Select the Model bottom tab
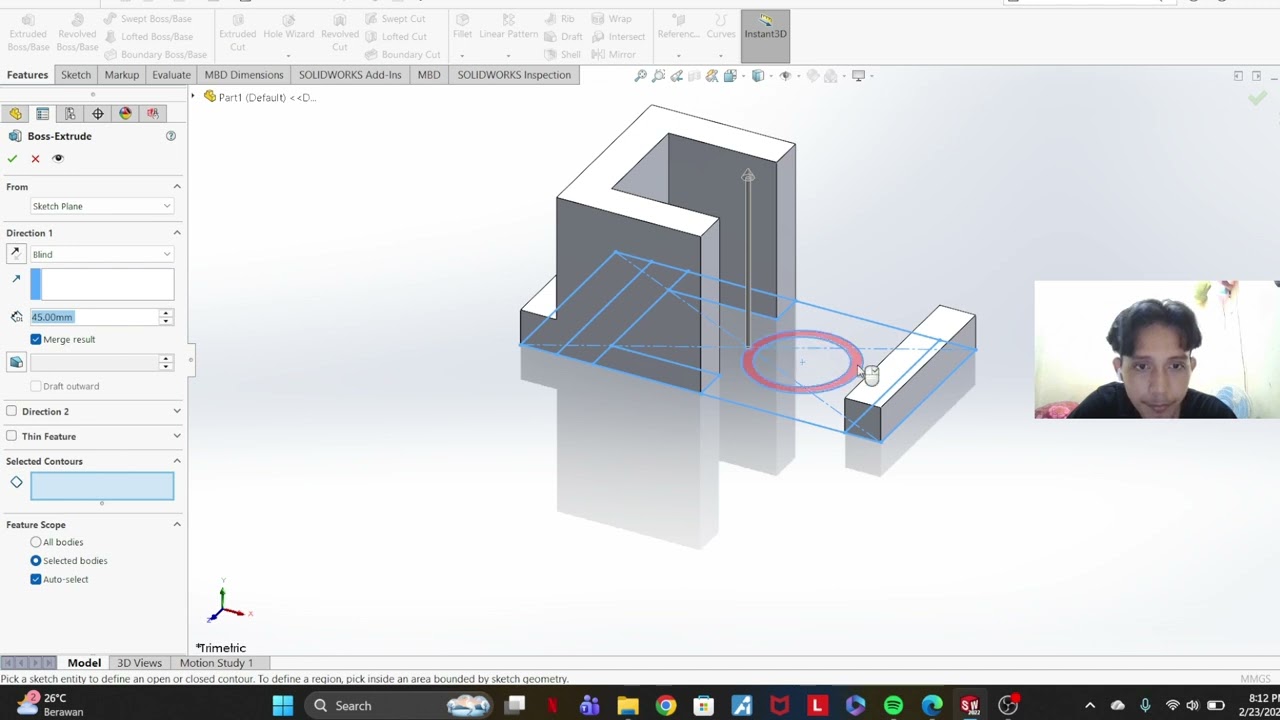Viewport: 1280px width, 720px height. pos(84,663)
